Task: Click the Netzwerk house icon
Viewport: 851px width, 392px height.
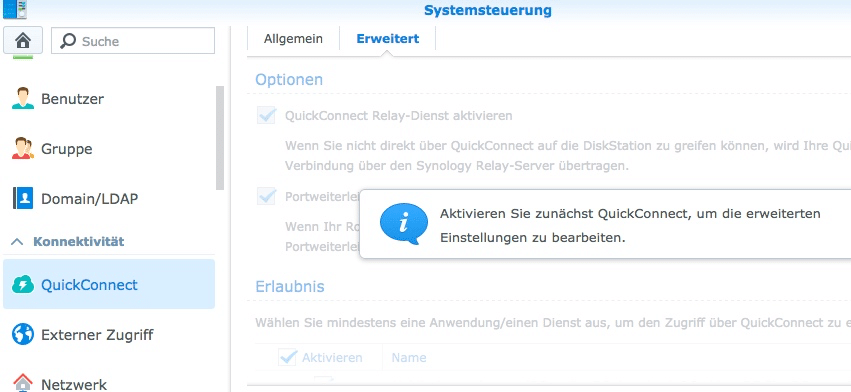Action: click(x=23, y=382)
